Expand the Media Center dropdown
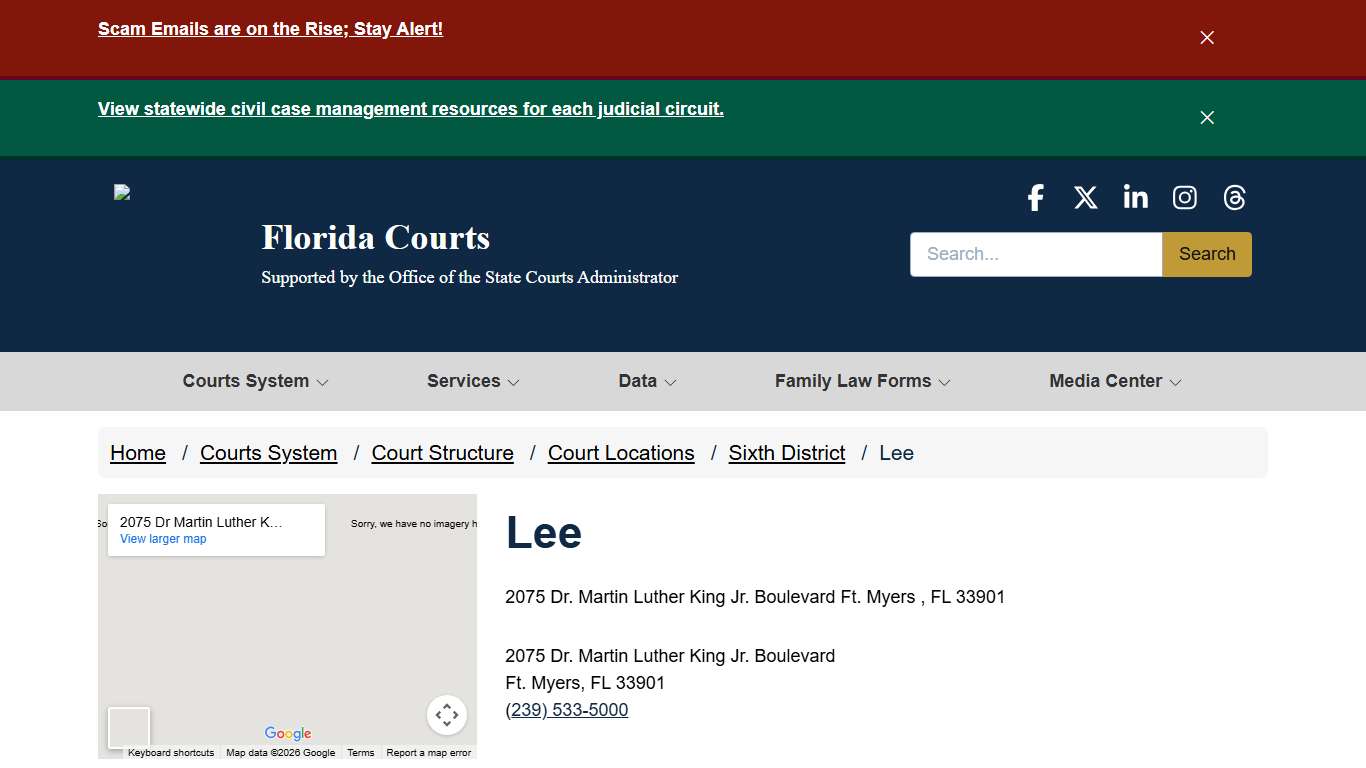The width and height of the screenshot is (1366, 768). pyautogui.click(x=1114, y=381)
